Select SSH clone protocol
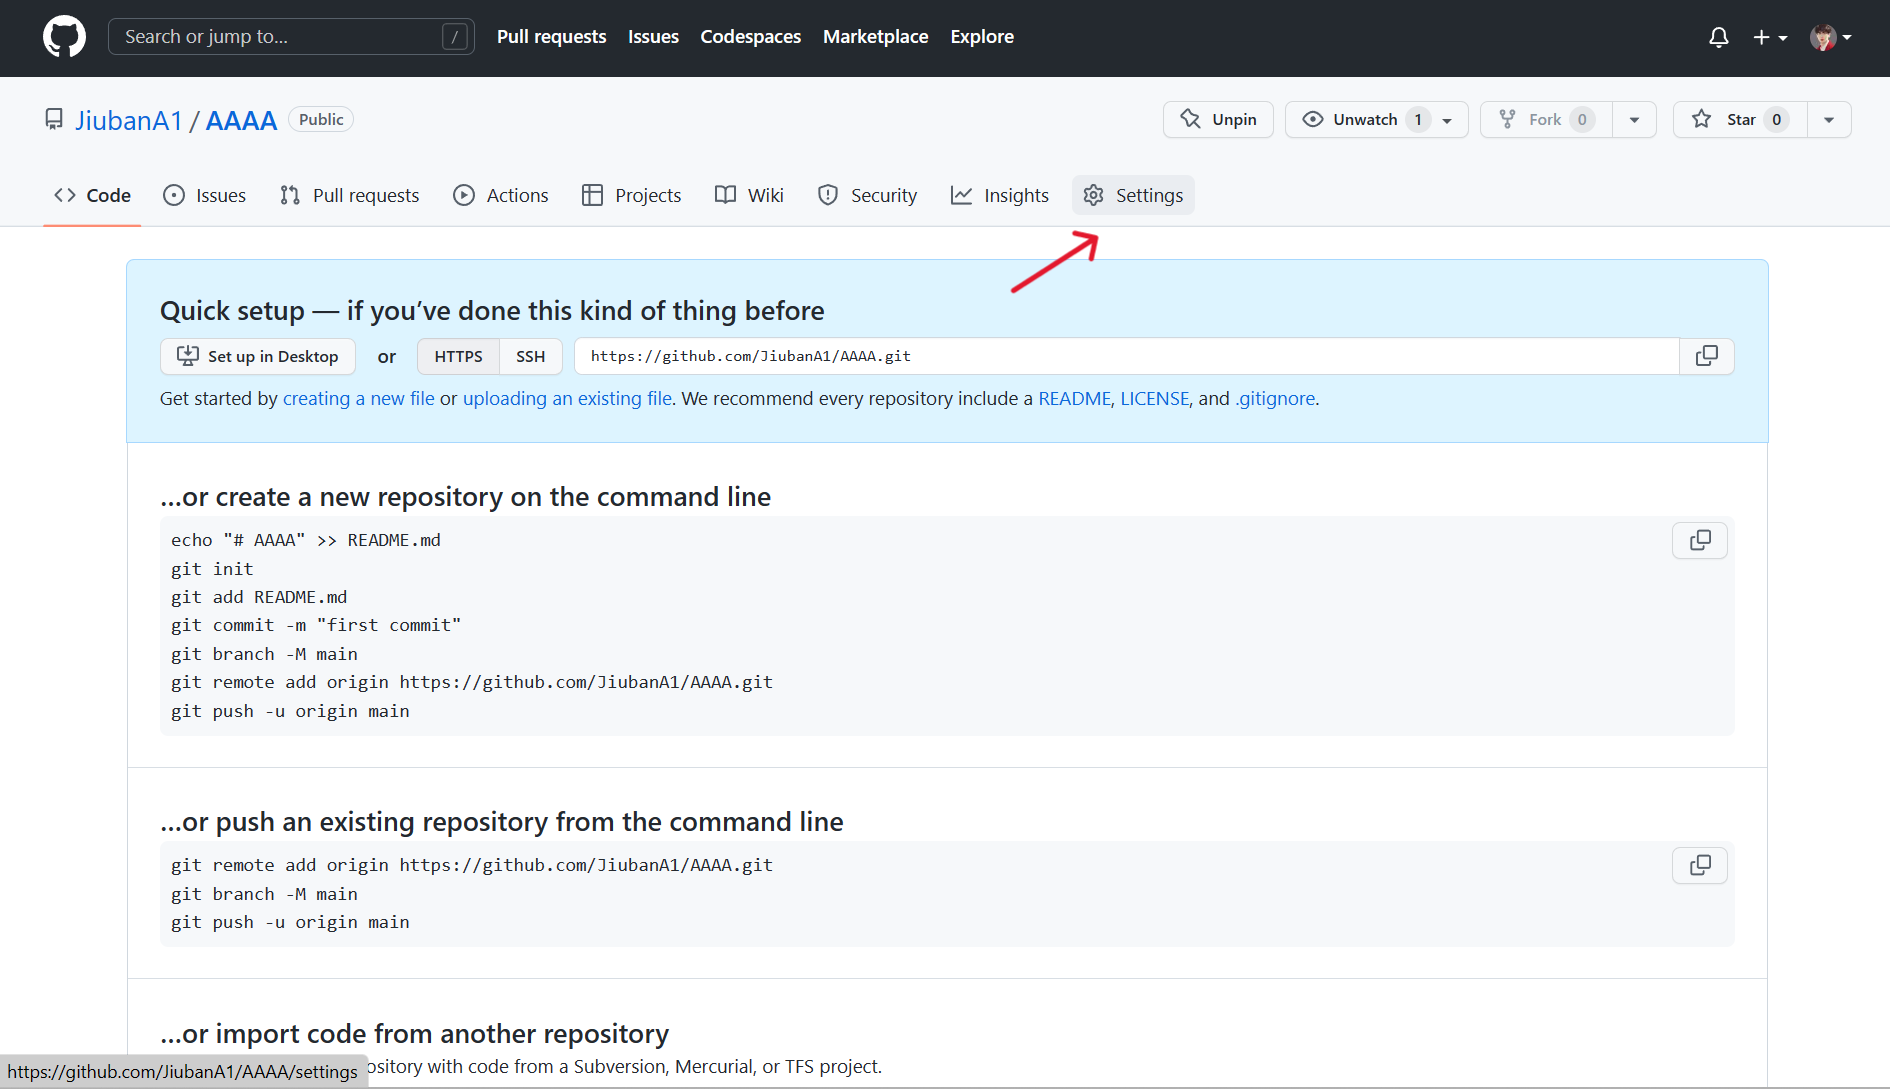The height and width of the screenshot is (1089, 1890). [x=530, y=357]
